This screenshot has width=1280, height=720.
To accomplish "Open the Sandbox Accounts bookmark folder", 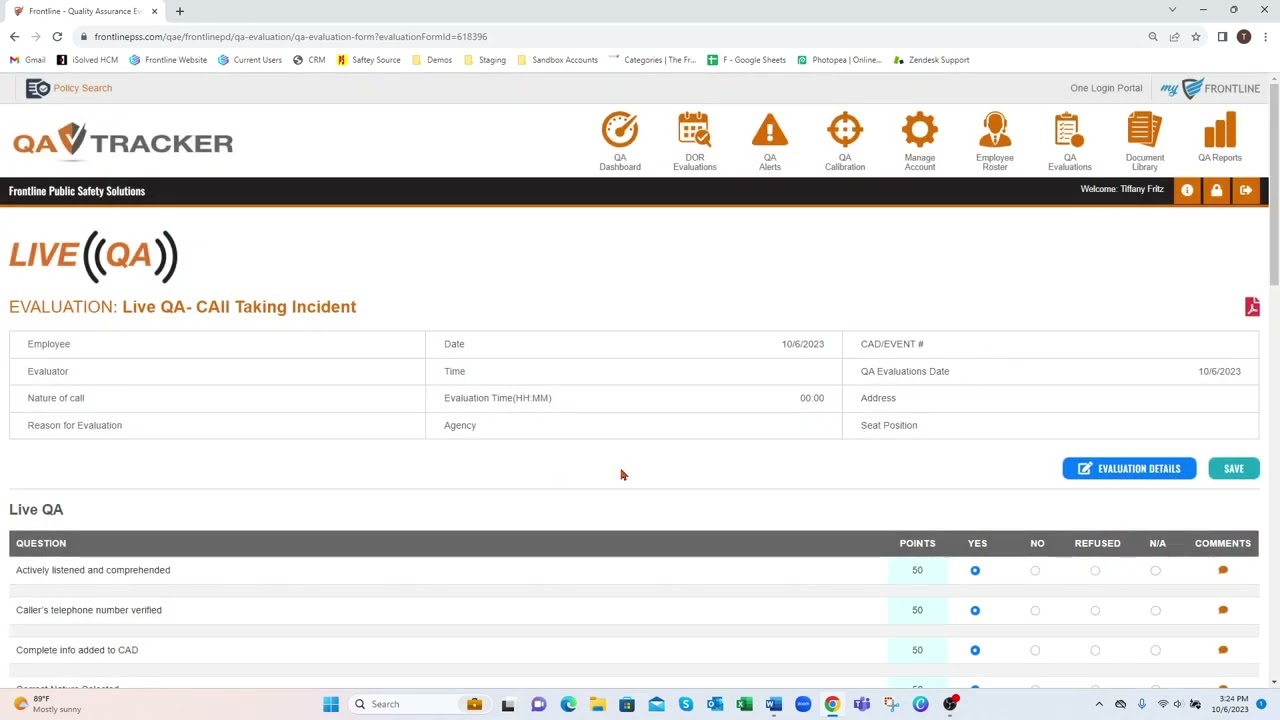I will [x=557, y=60].
